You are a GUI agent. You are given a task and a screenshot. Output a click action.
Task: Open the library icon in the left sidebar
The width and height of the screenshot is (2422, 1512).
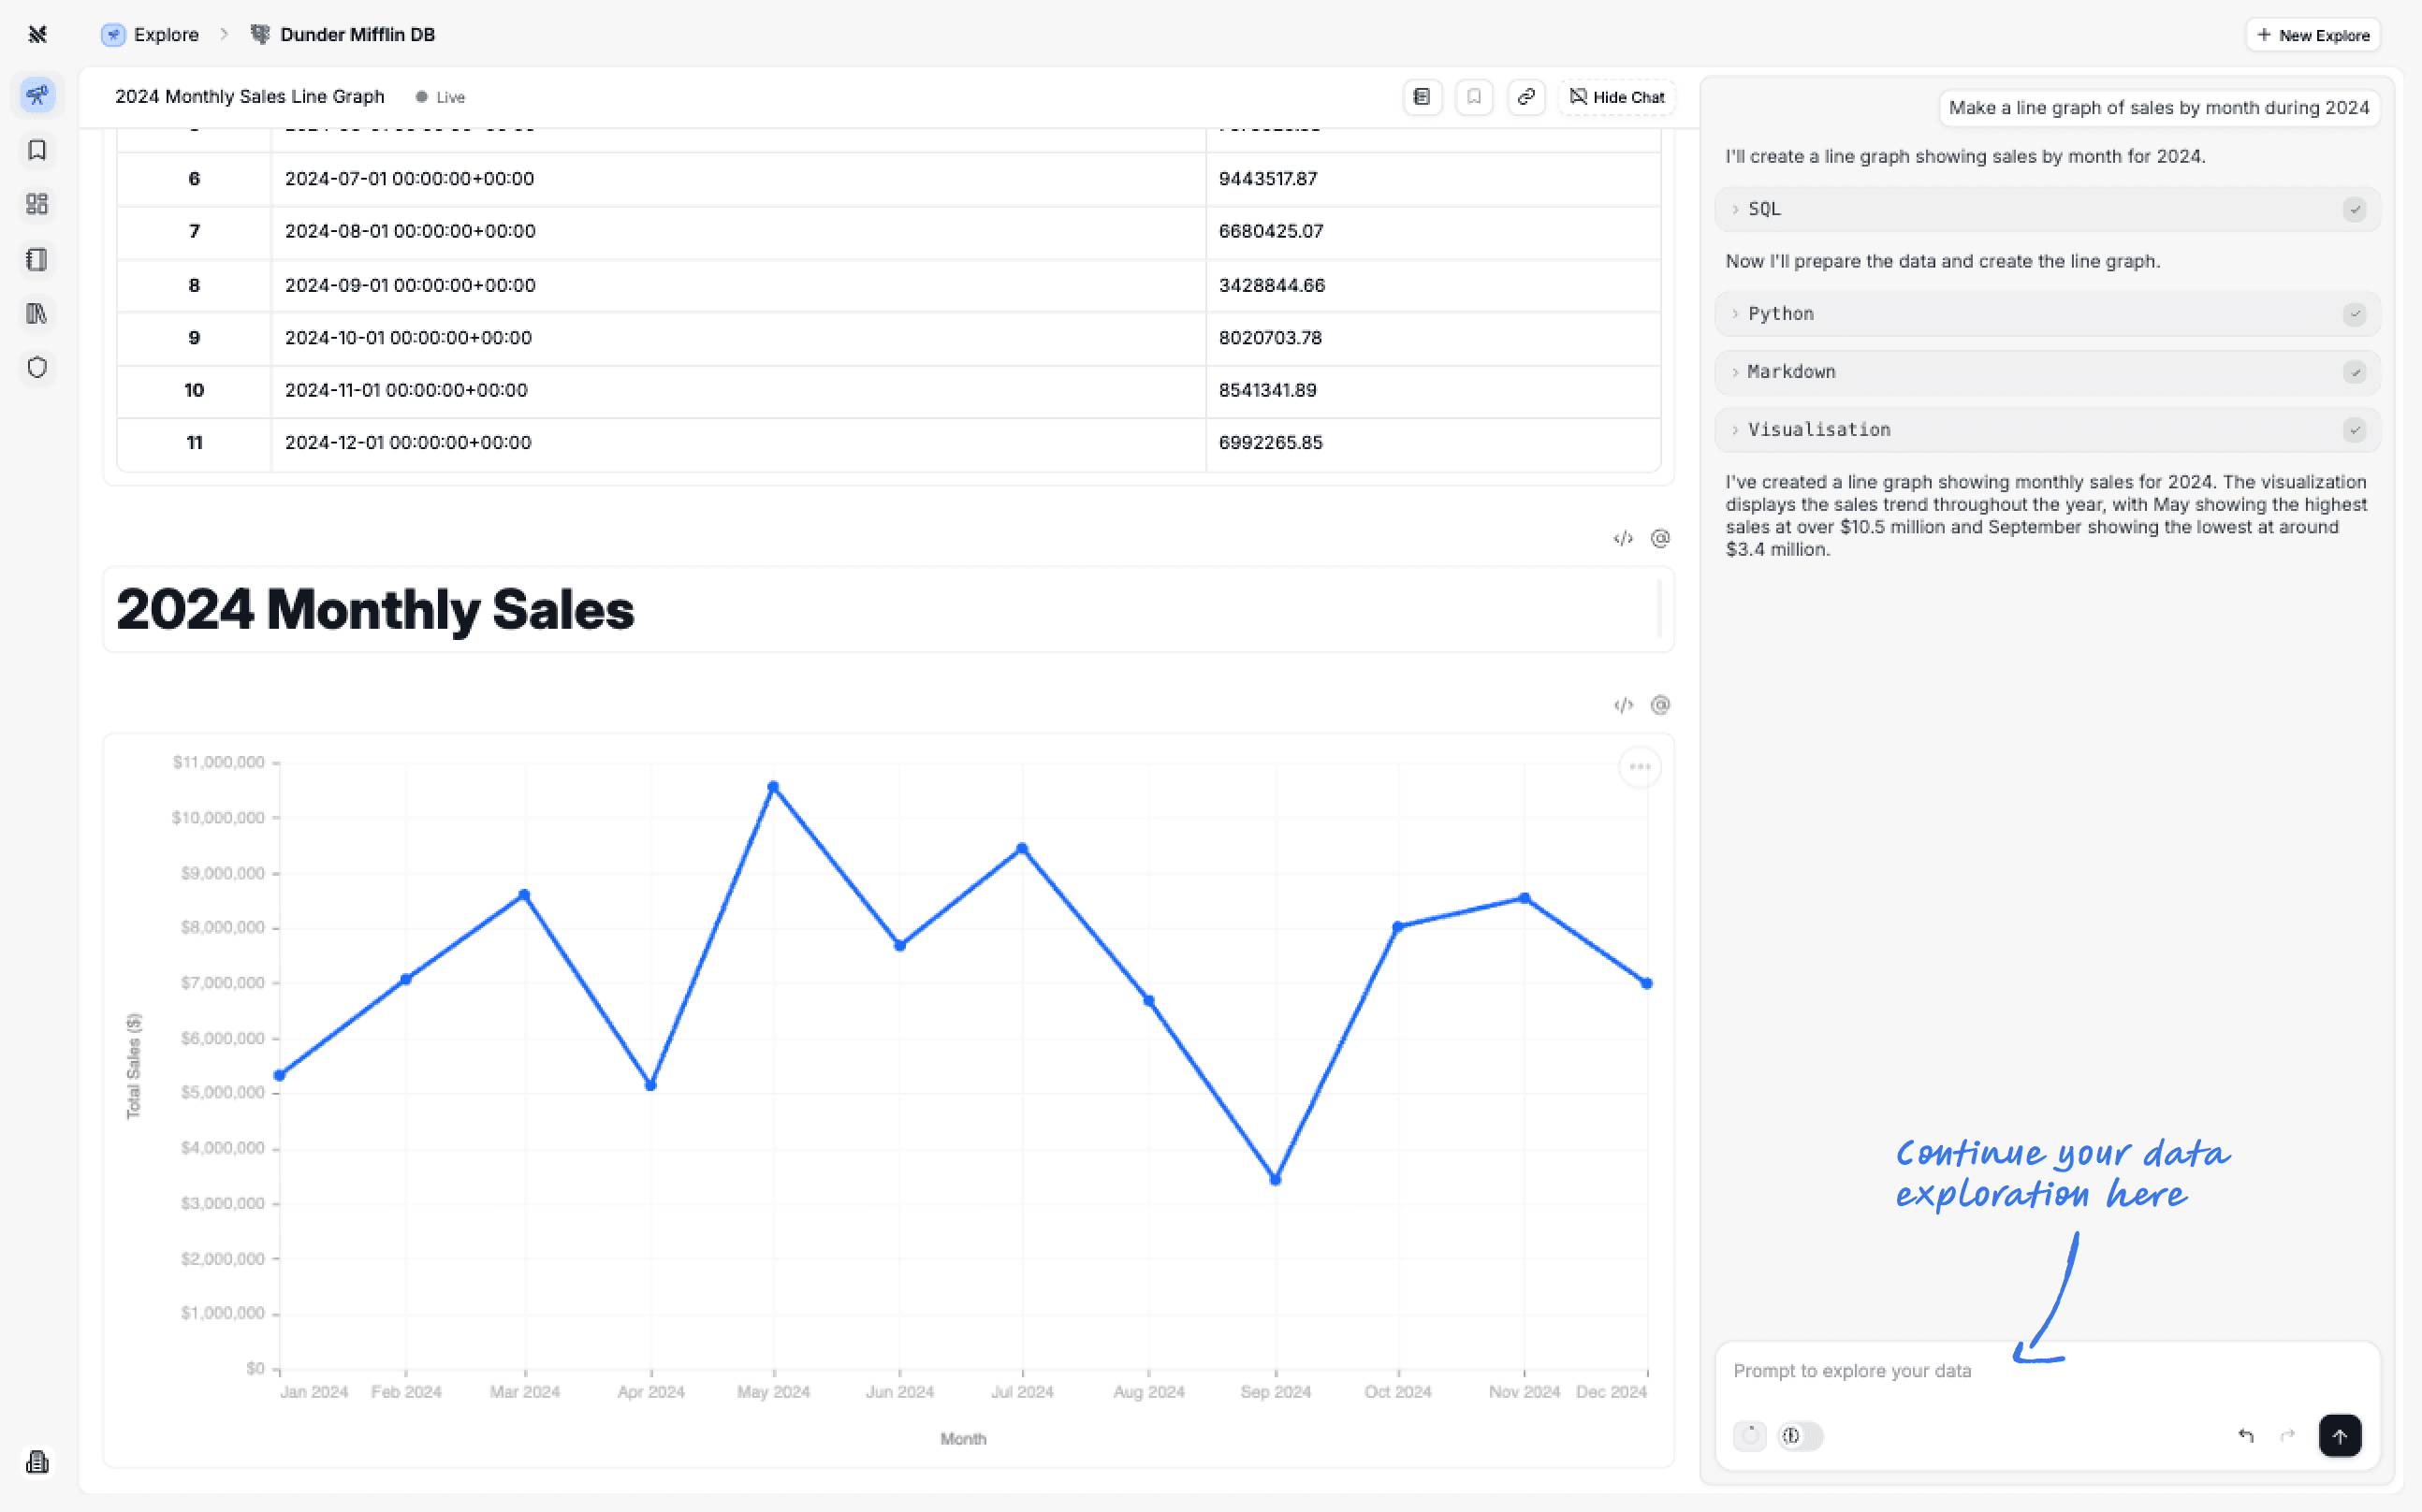pyautogui.click(x=37, y=313)
